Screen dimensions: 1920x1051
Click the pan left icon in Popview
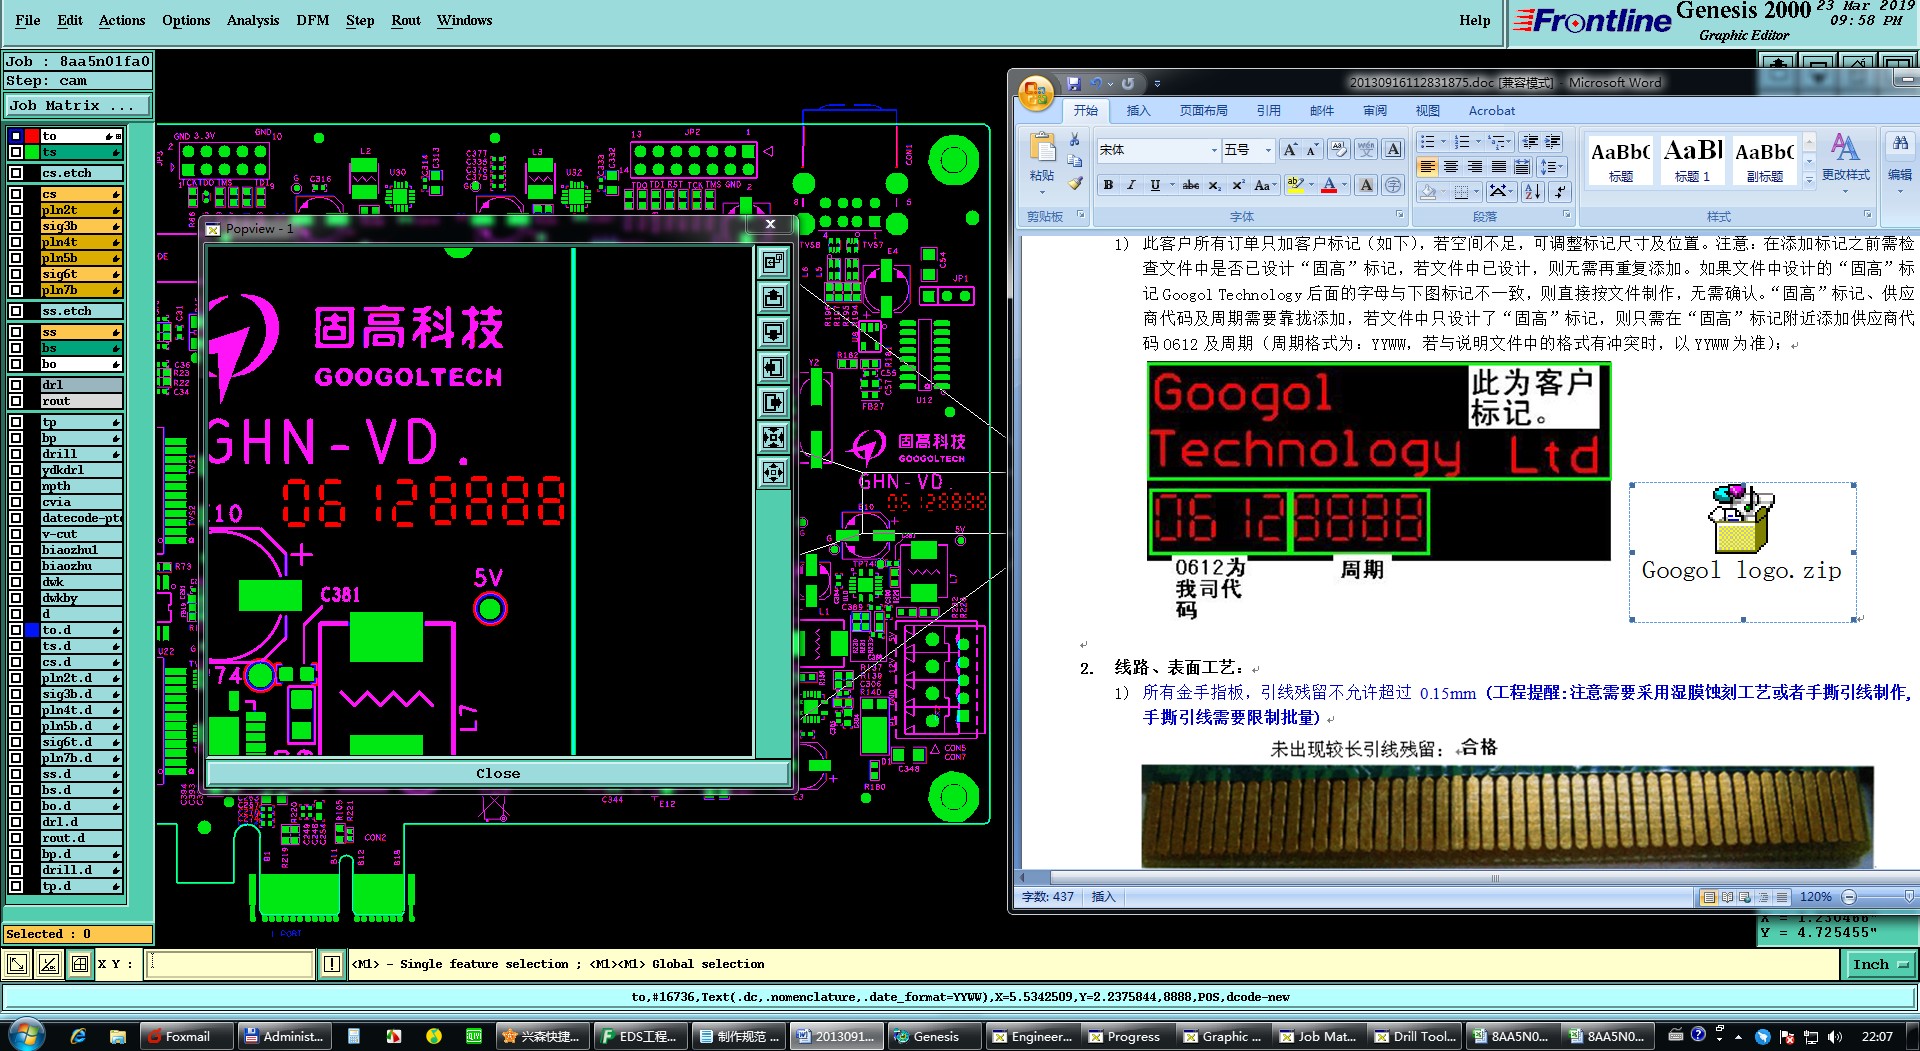tap(773, 367)
